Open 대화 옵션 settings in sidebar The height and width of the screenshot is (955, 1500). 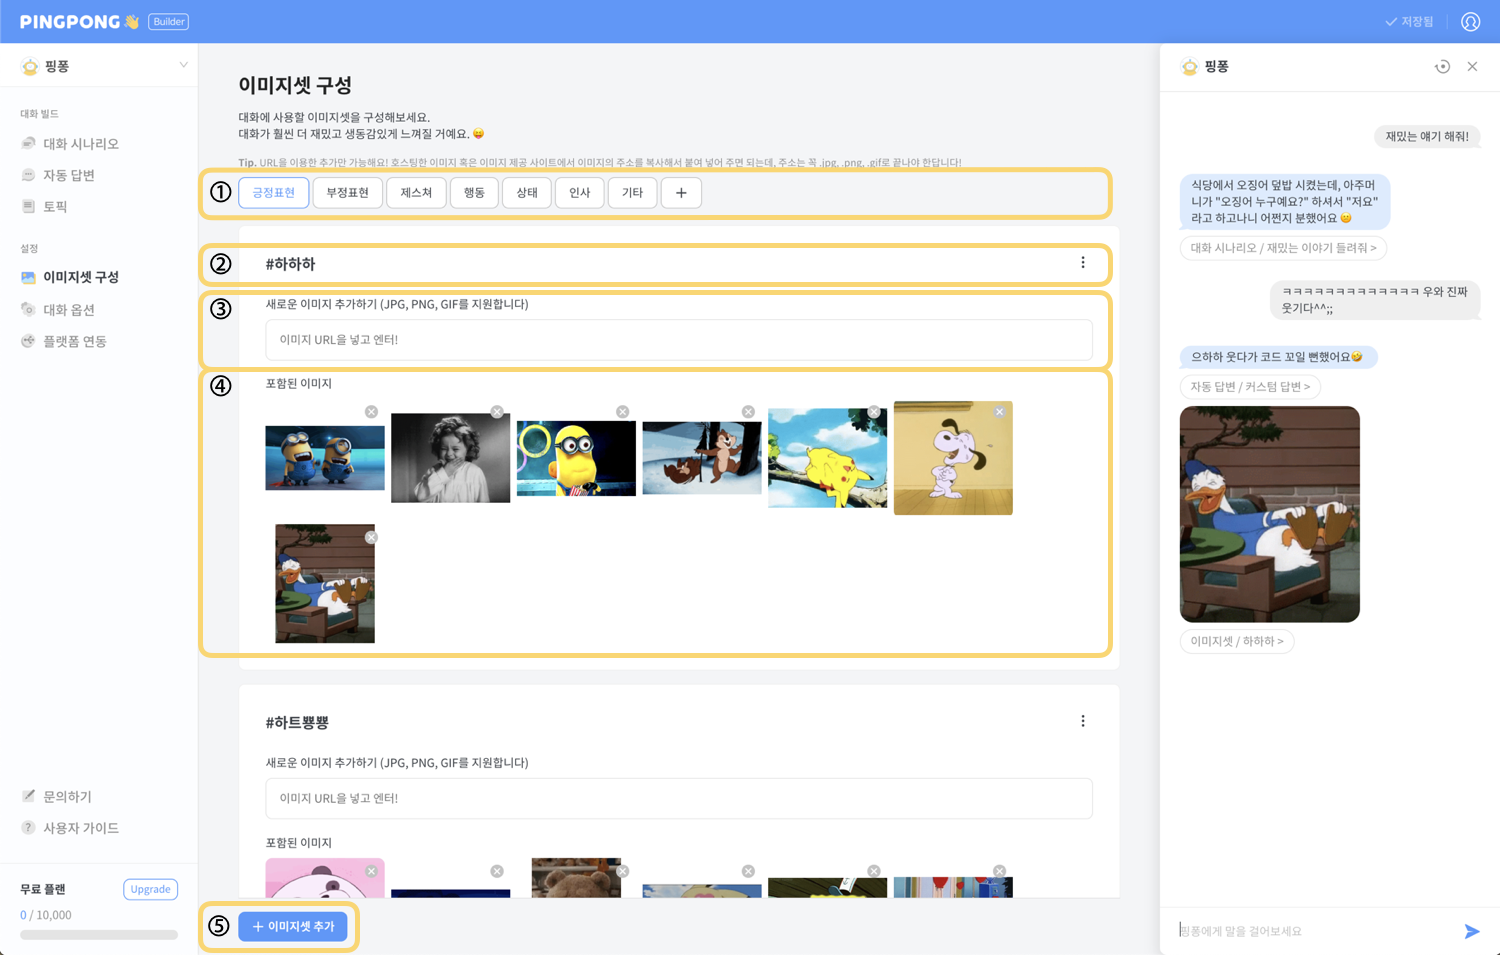coord(69,309)
